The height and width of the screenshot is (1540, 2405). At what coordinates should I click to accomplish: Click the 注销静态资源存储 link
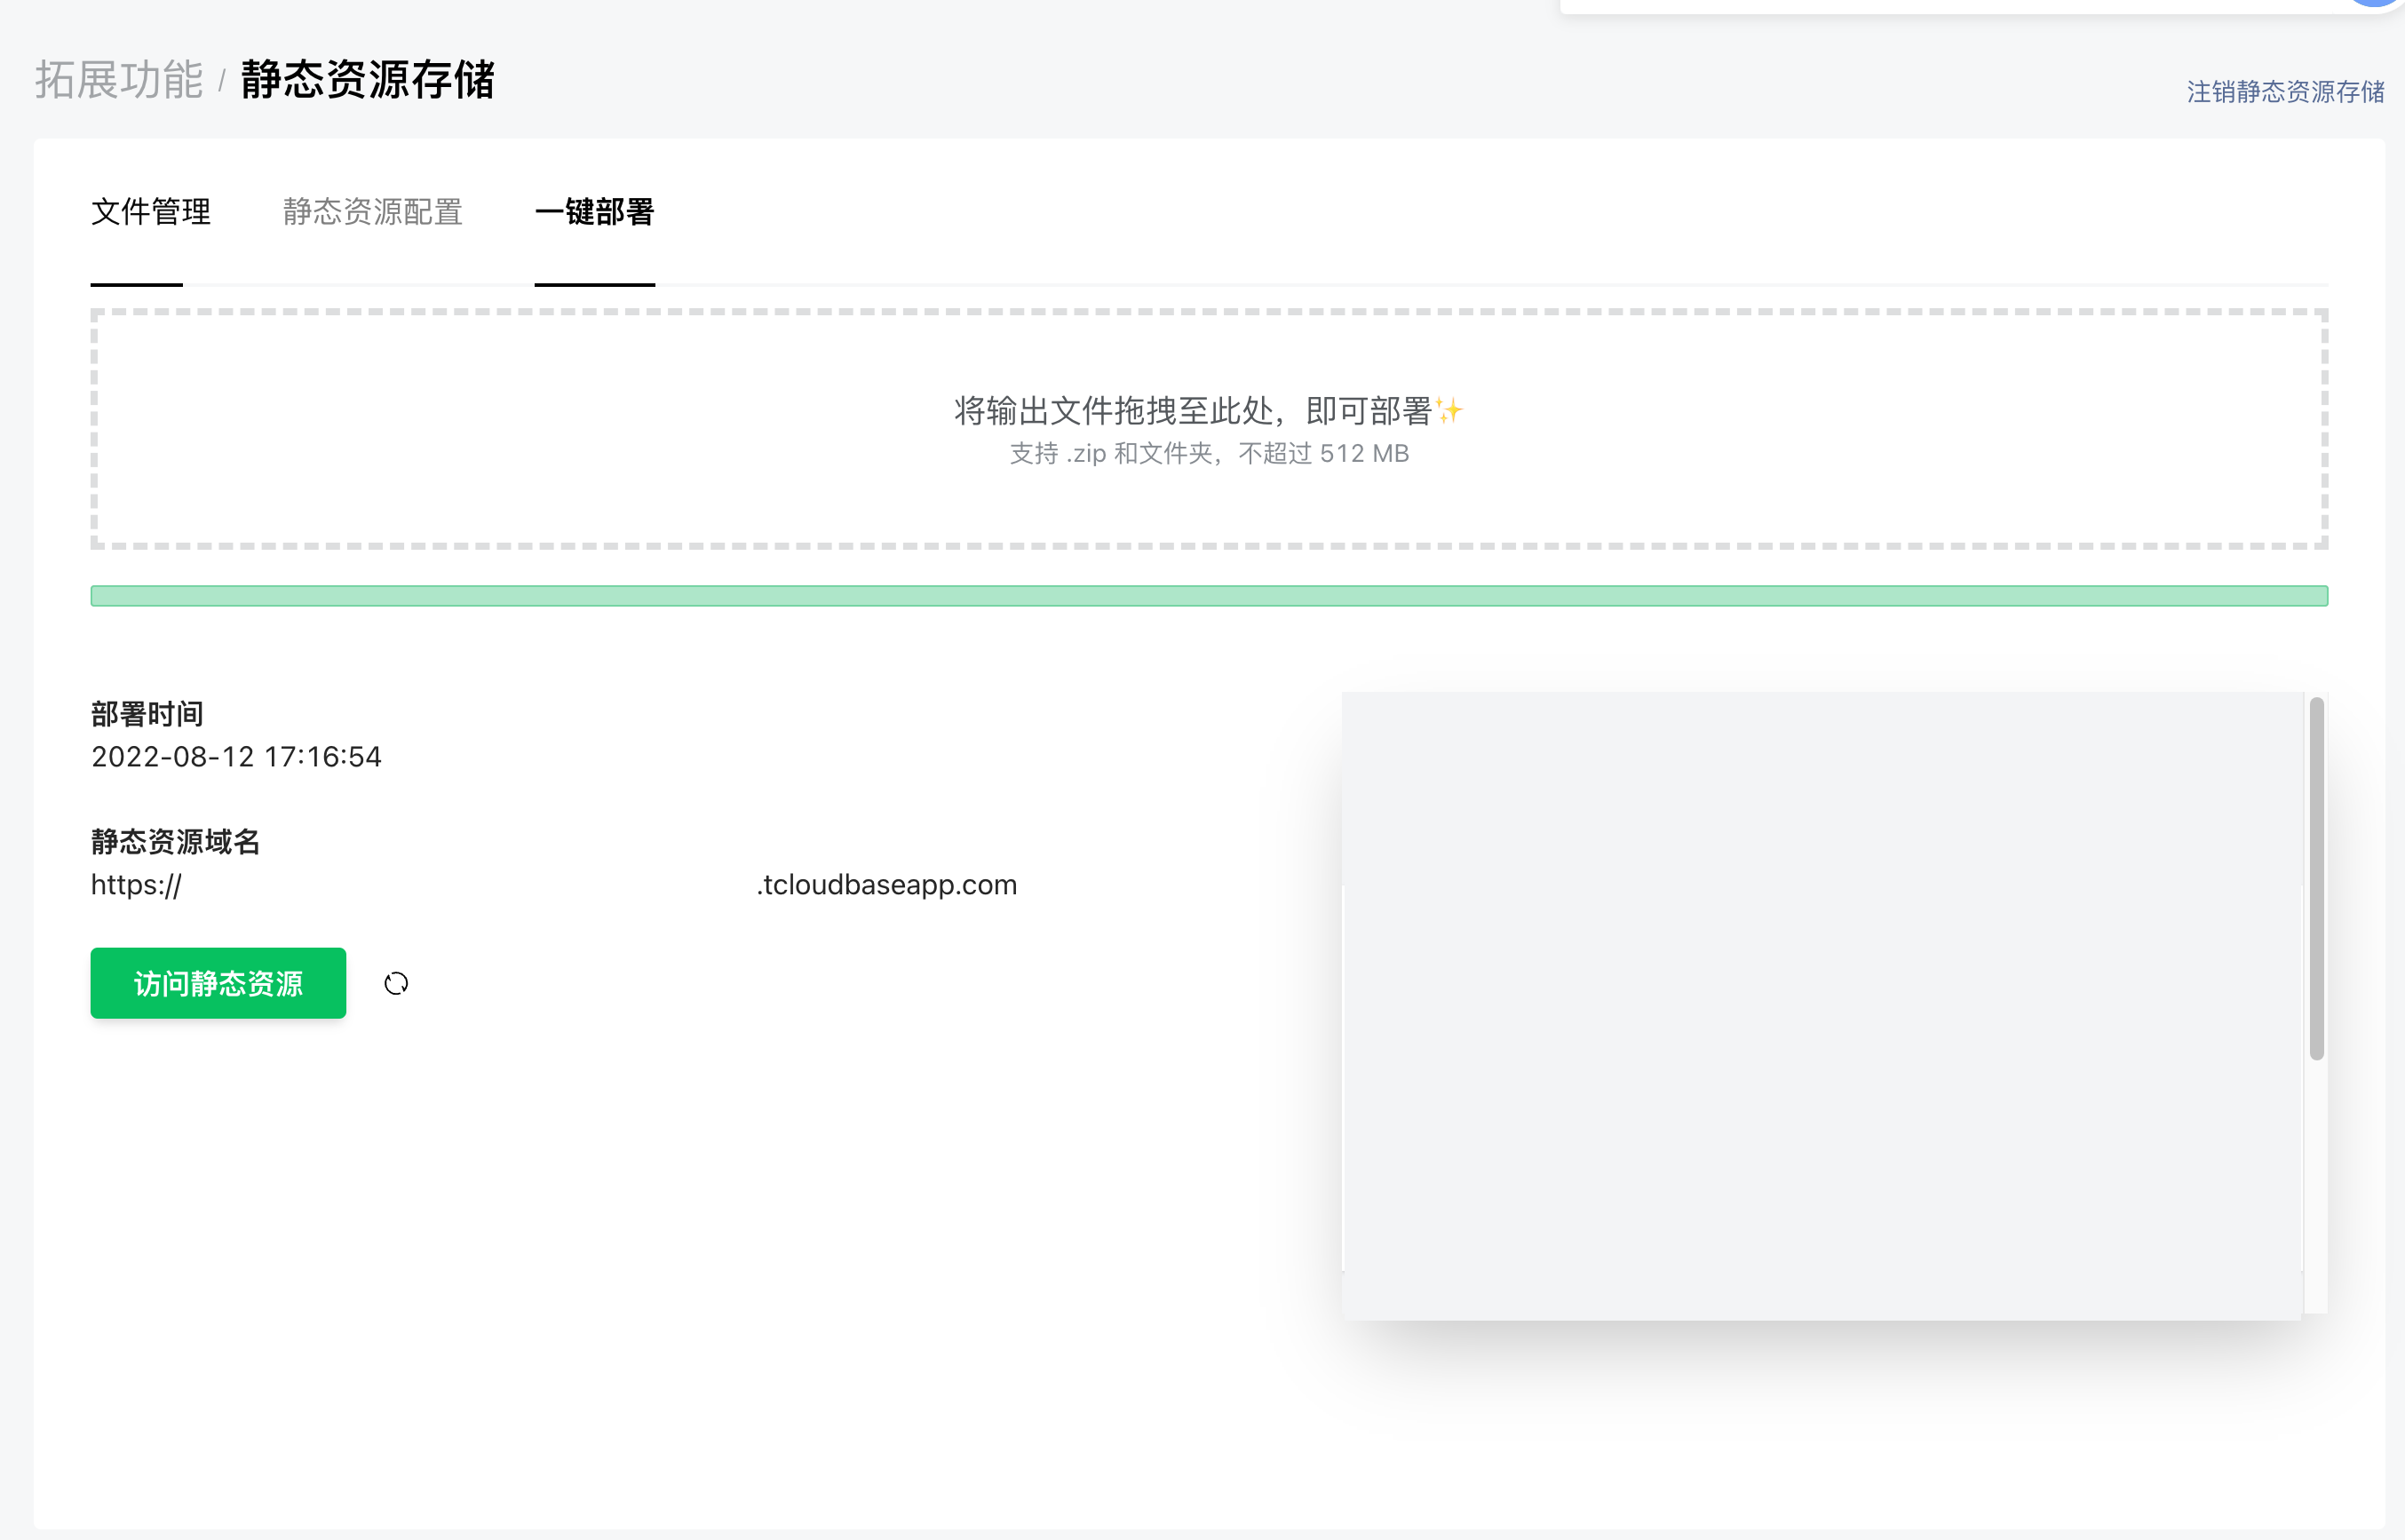pyautogui.click(x=2284, y=92)
